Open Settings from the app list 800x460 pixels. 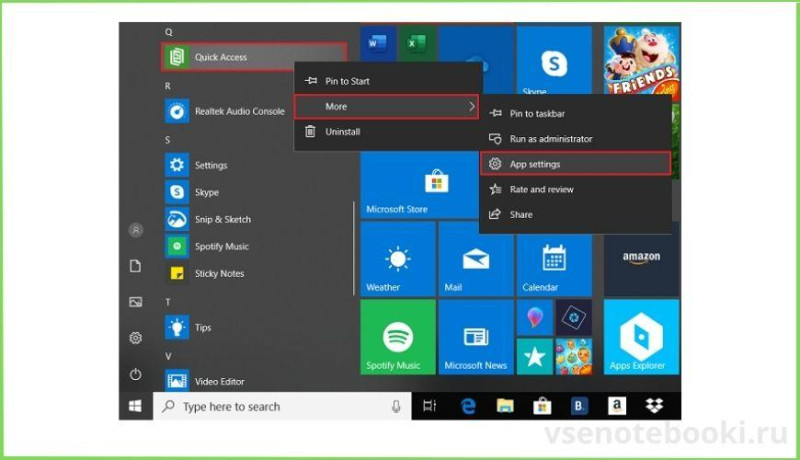(x=196, y=165)
